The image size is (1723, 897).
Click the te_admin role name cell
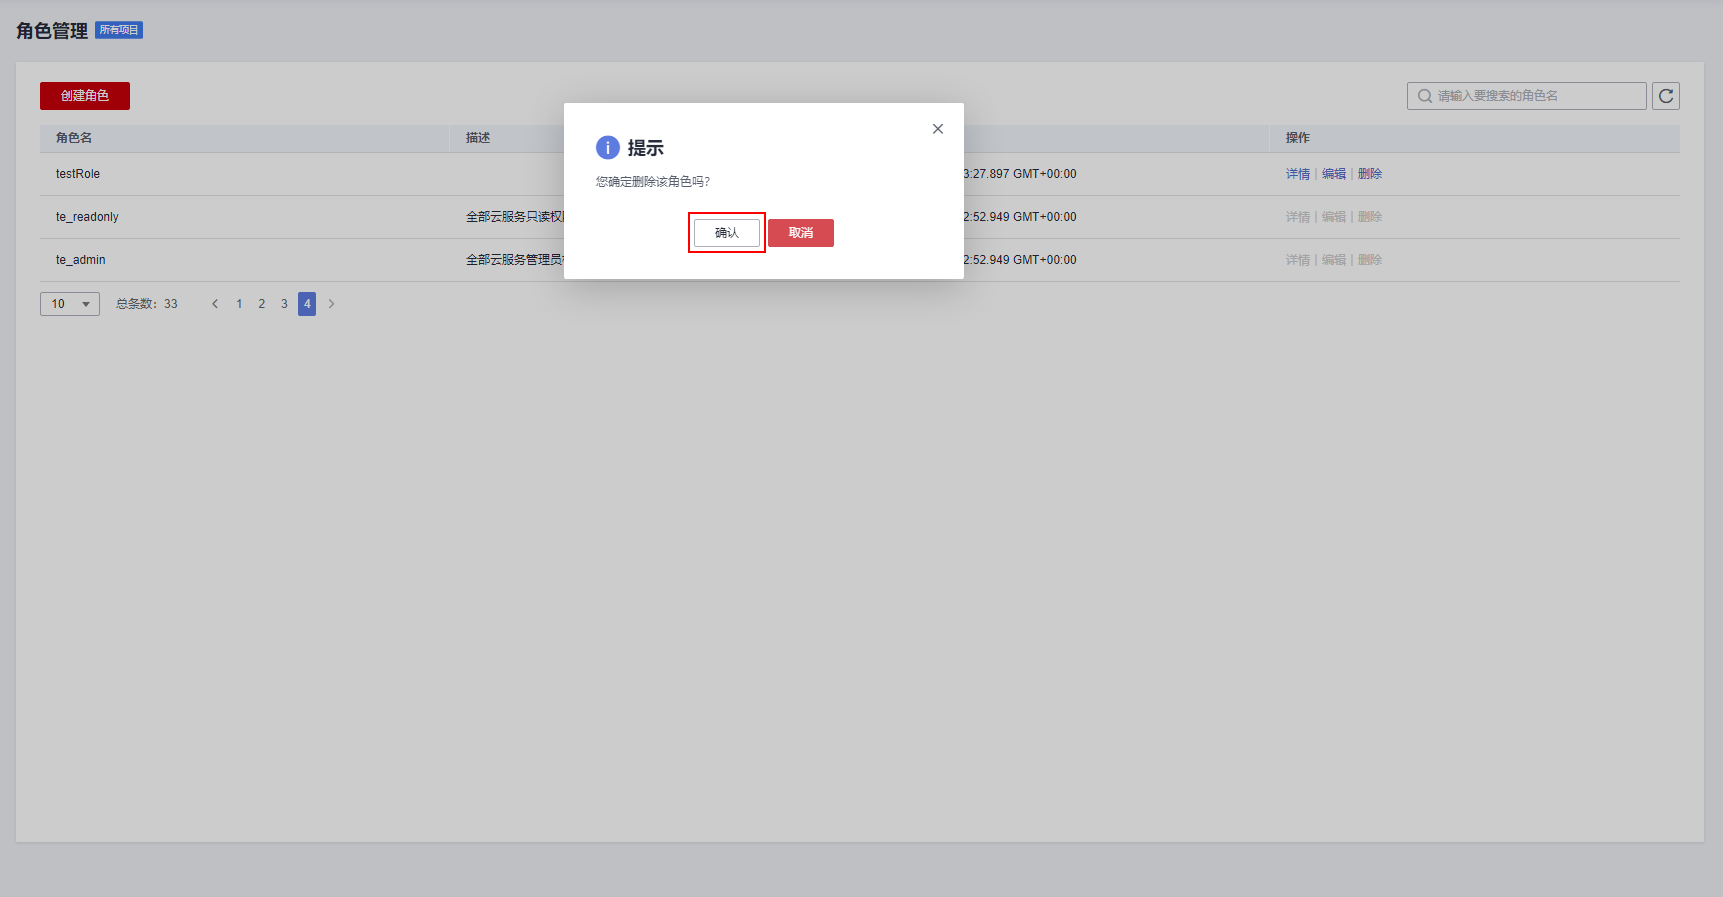(x=81, y=260)
